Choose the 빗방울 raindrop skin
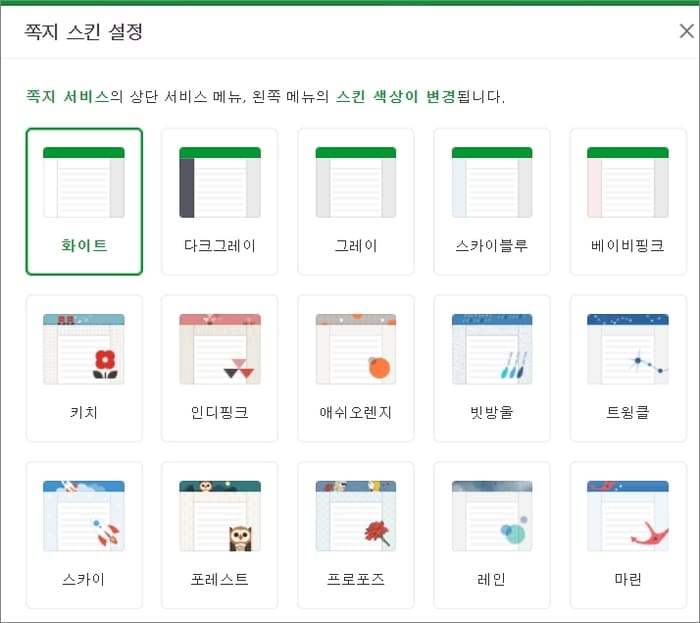Image resolution: width=700 pixels, height=623 pixels. tap(492, 349)
